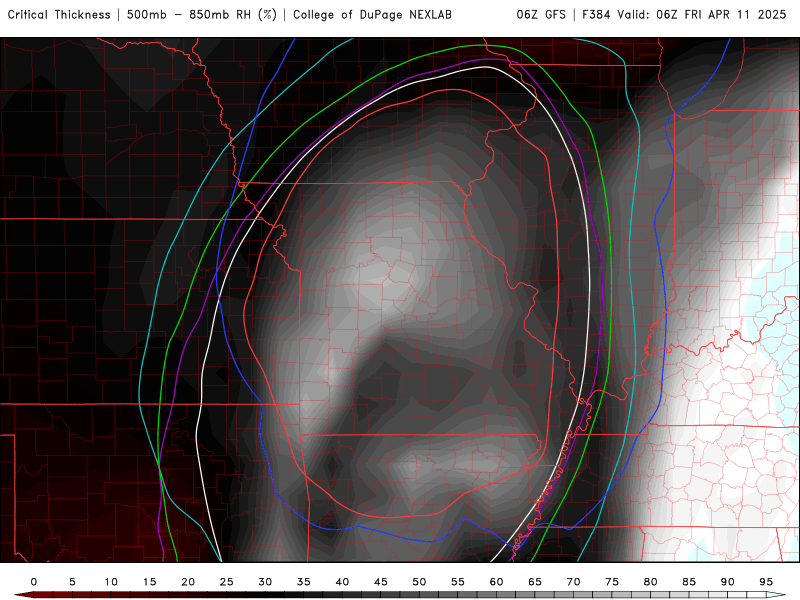Select the "06Z GFS" model run label
Screen dimensions: 800x600
pyautogui.click(x=541, y=15)
